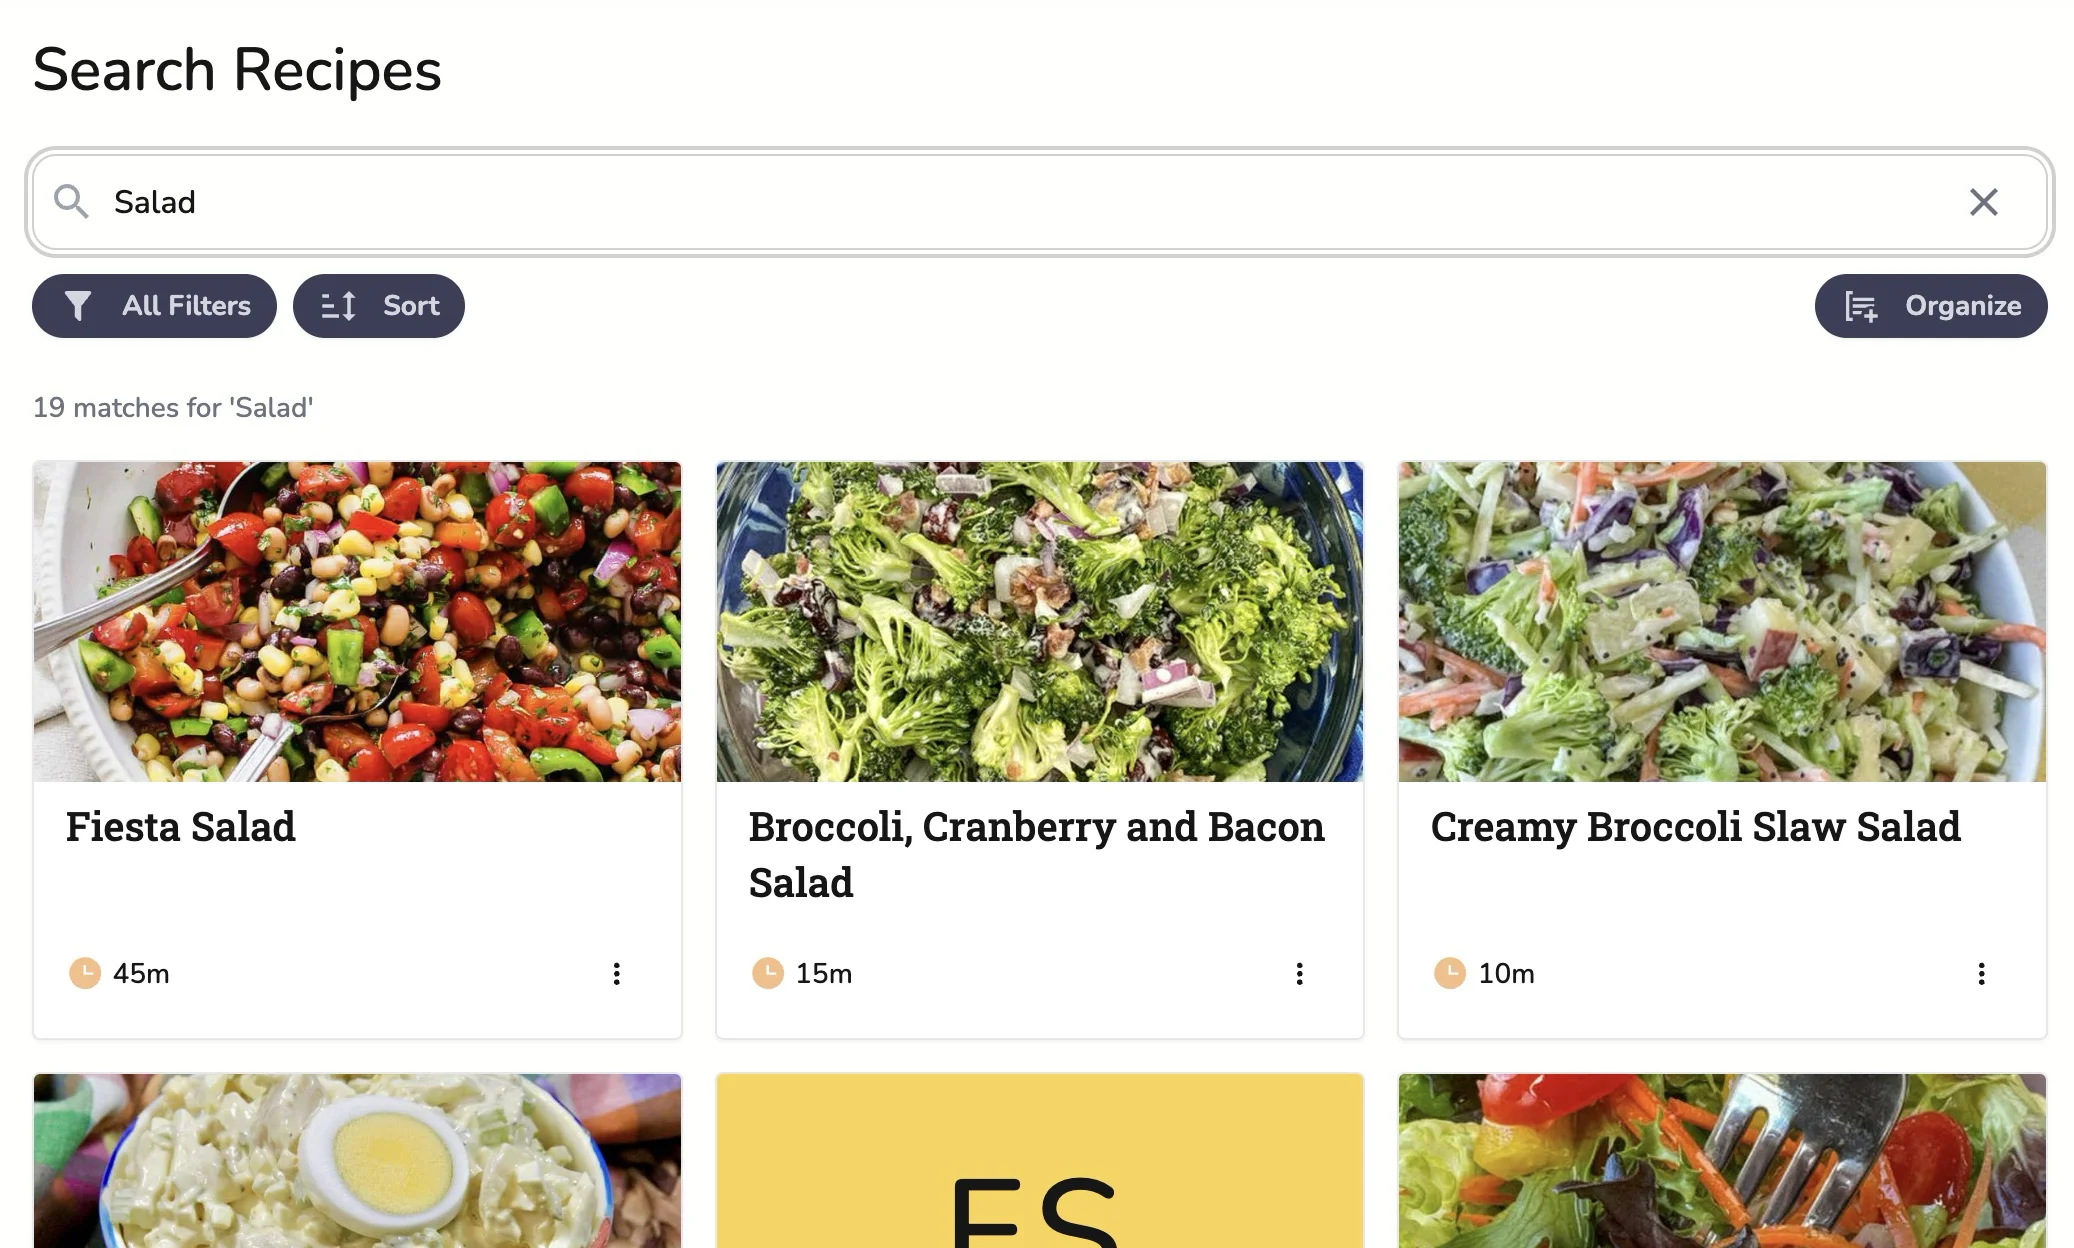Open the three-dot menu on Broccoli, Cranberry and Bacon Salad
Viewport: 2074px width, 1248px height.
tap(1299, 973)
